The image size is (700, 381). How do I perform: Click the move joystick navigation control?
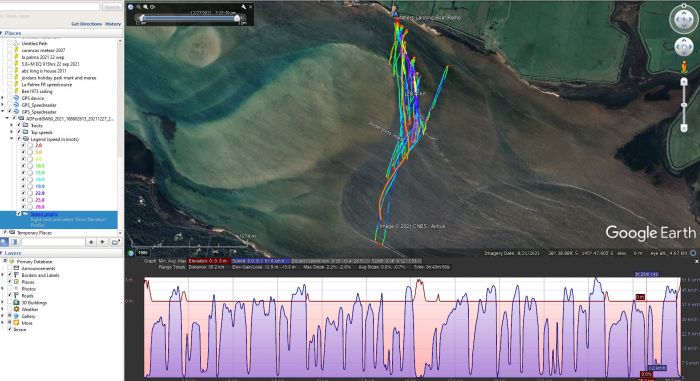683,47
